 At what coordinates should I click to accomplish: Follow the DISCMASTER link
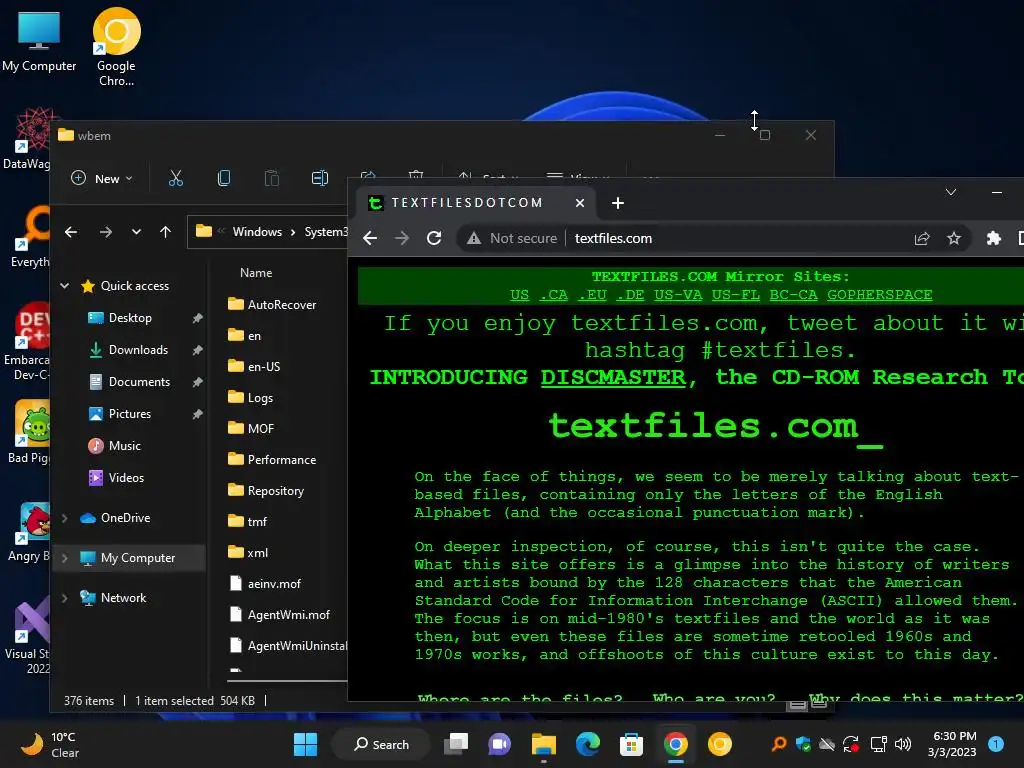[x=613, y=377]
